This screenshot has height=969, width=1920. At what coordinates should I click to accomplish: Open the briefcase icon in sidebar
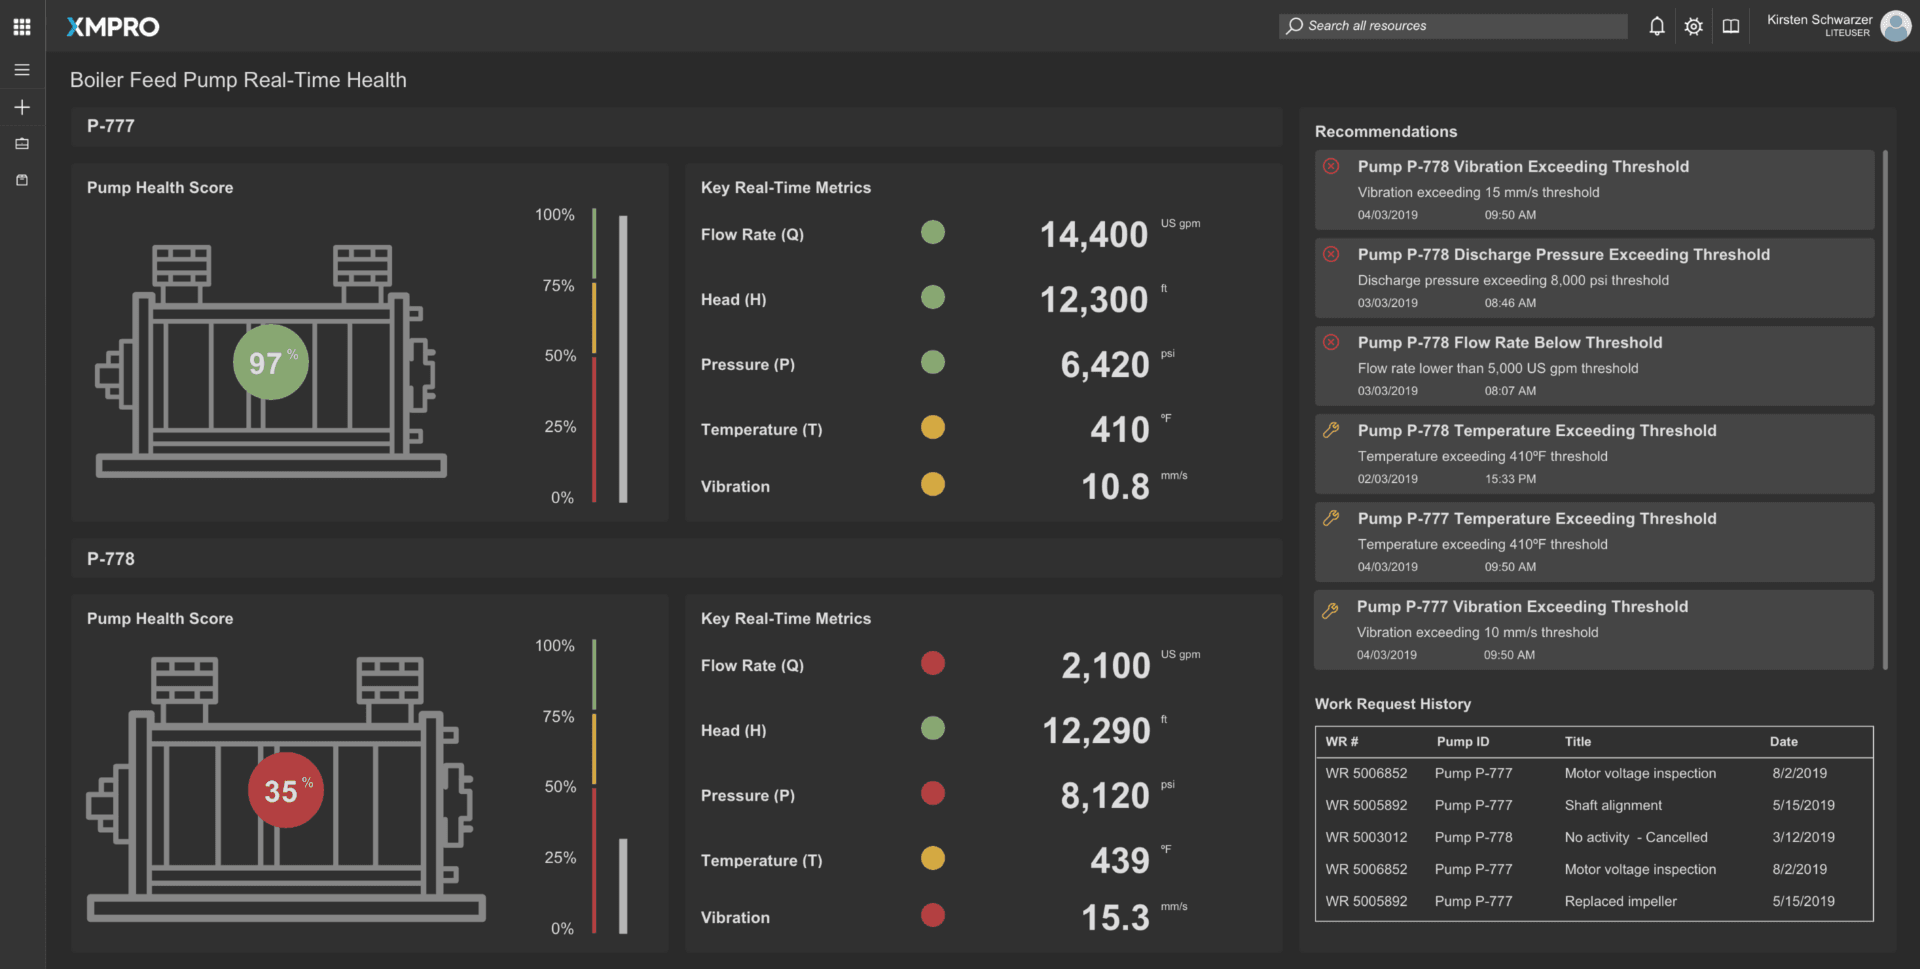click(22, 144)
